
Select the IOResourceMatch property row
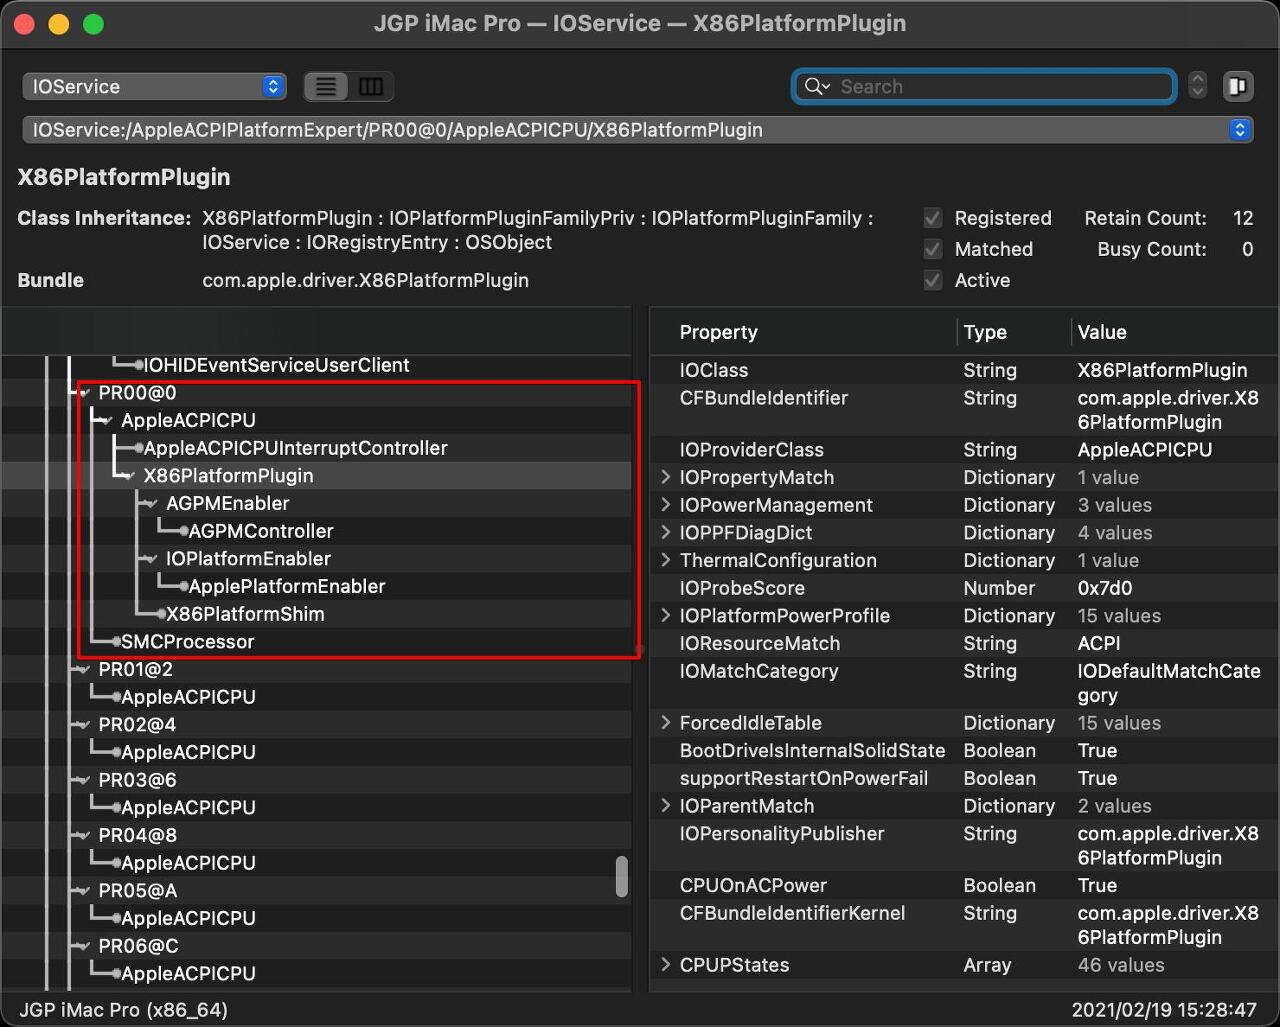[x=964, y=643]
